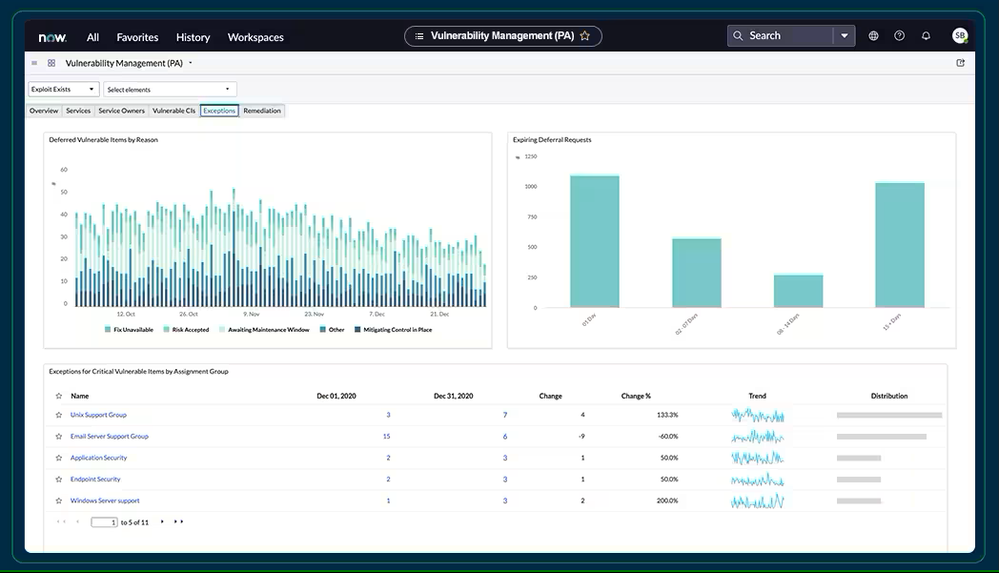Open the Workspaces menu
Viewport: 999px width, 573px height.
point(255,37)
